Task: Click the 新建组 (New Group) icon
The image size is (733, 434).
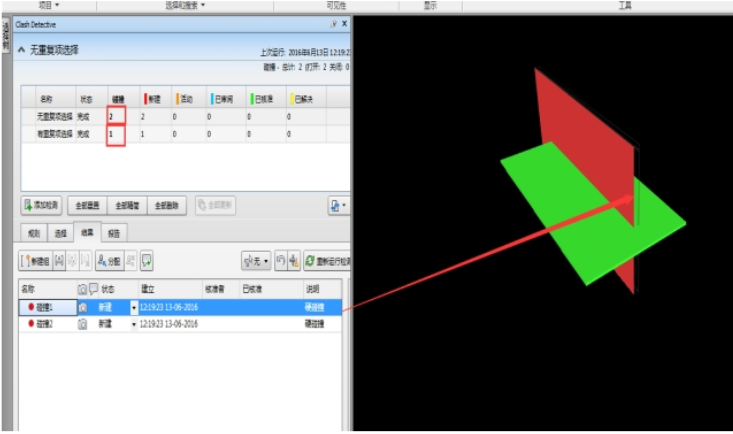Action: tap(36, 261)
